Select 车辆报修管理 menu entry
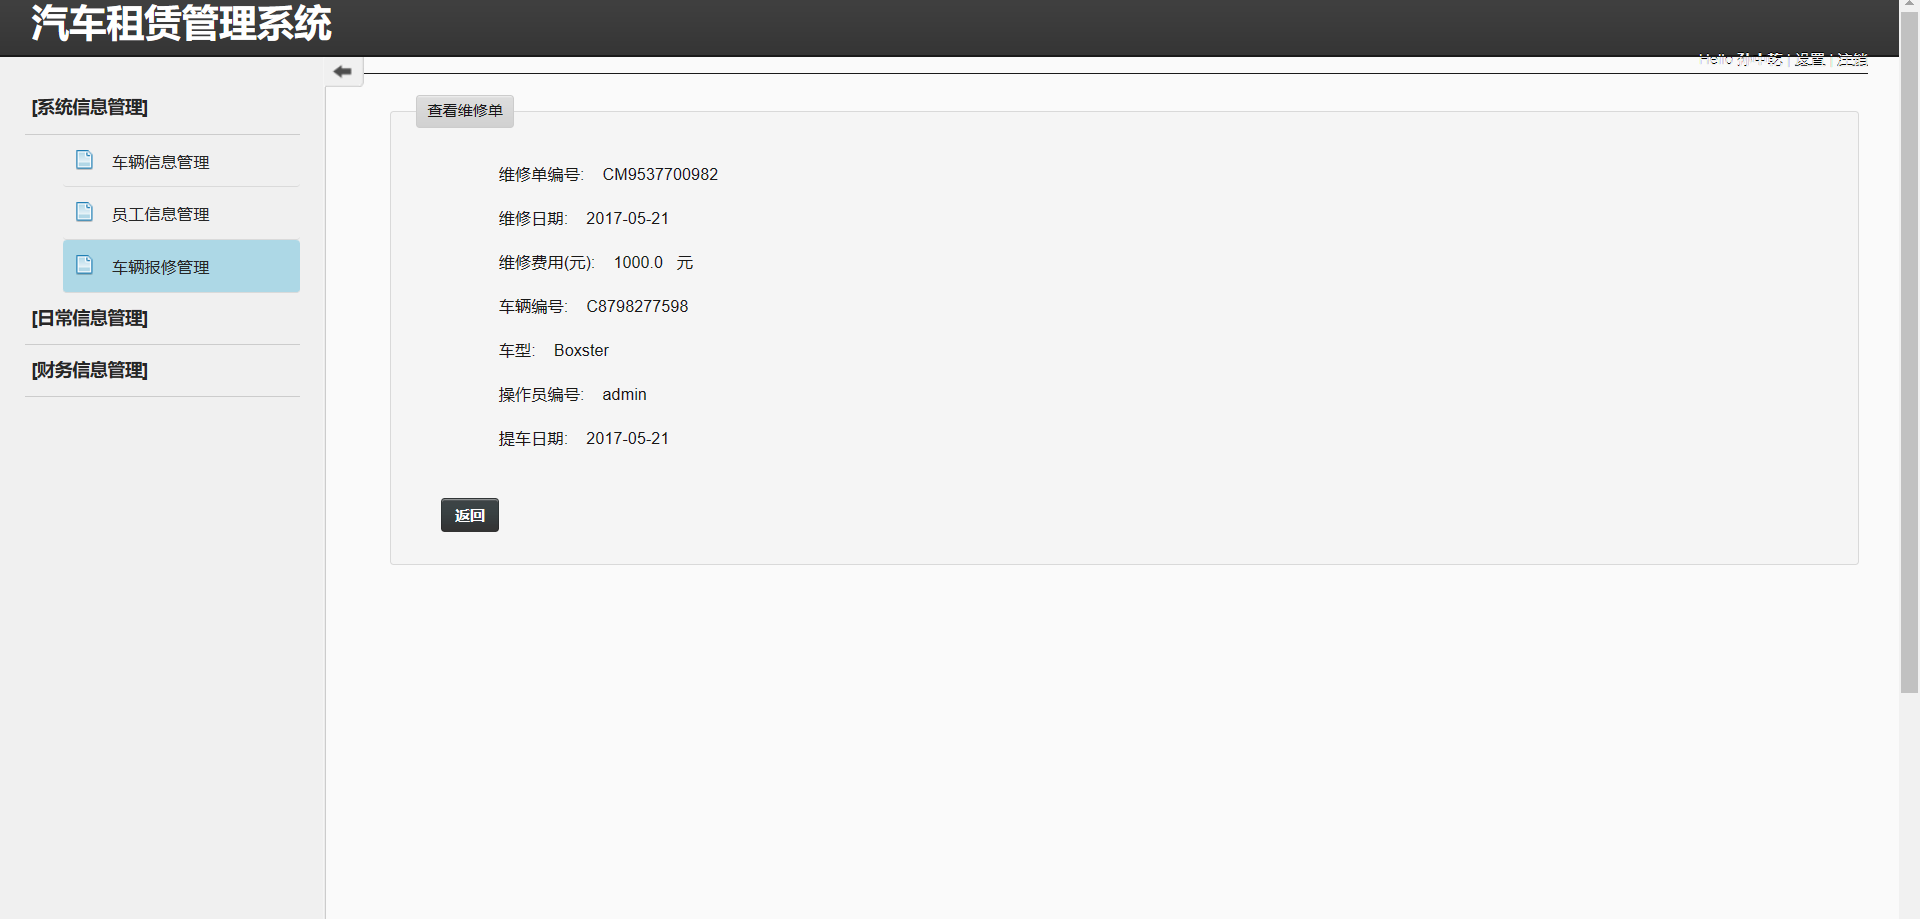The height and width of the screenshot is (919, 1920). pyautogui.click(x=181, y=266)
